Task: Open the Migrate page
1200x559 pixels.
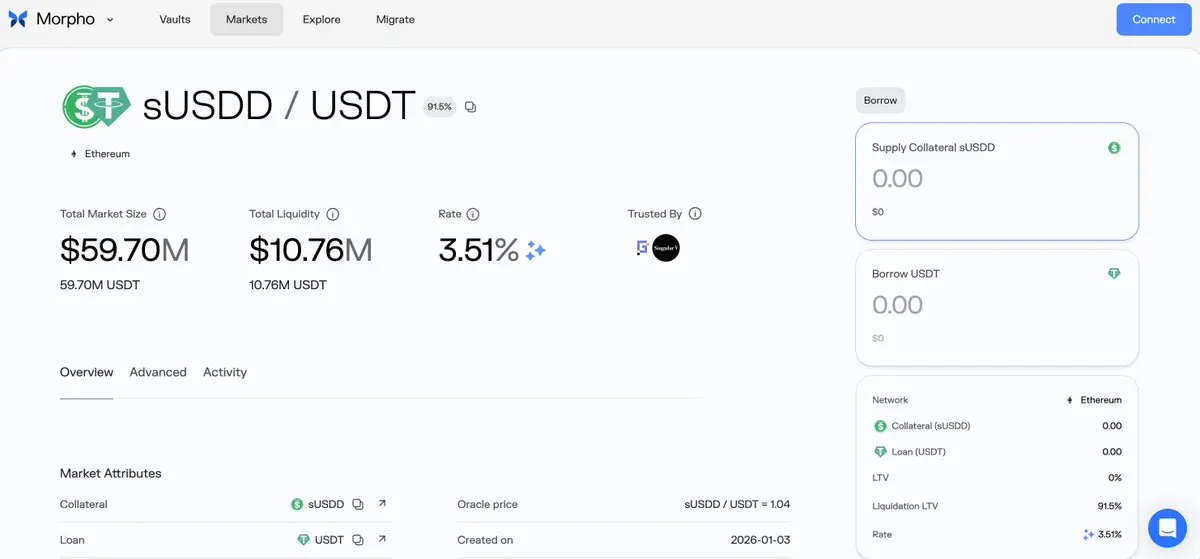Action: [x=395, y=19]
